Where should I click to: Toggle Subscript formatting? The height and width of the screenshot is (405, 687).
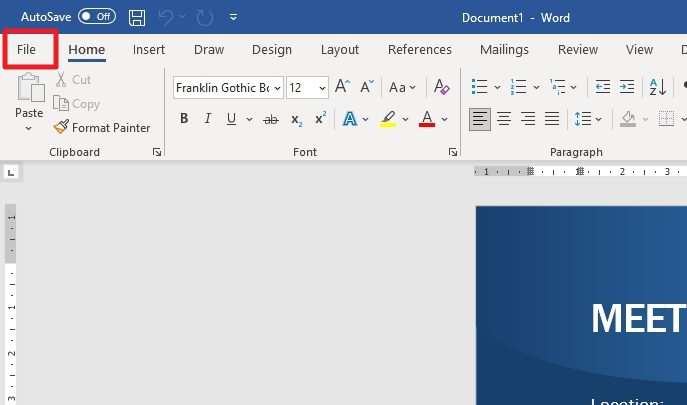point(297,120)
